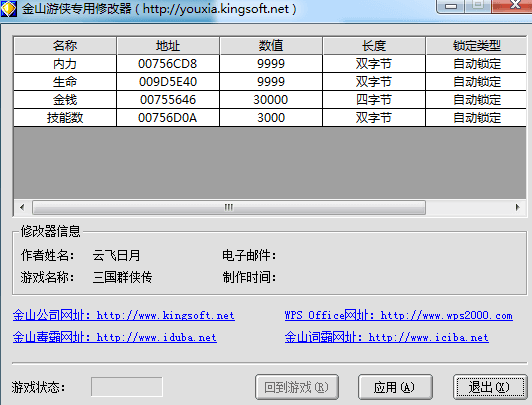Click the 锁定类型 column header
The height and width of the screenshot is (405, 532).
[476, 45]
